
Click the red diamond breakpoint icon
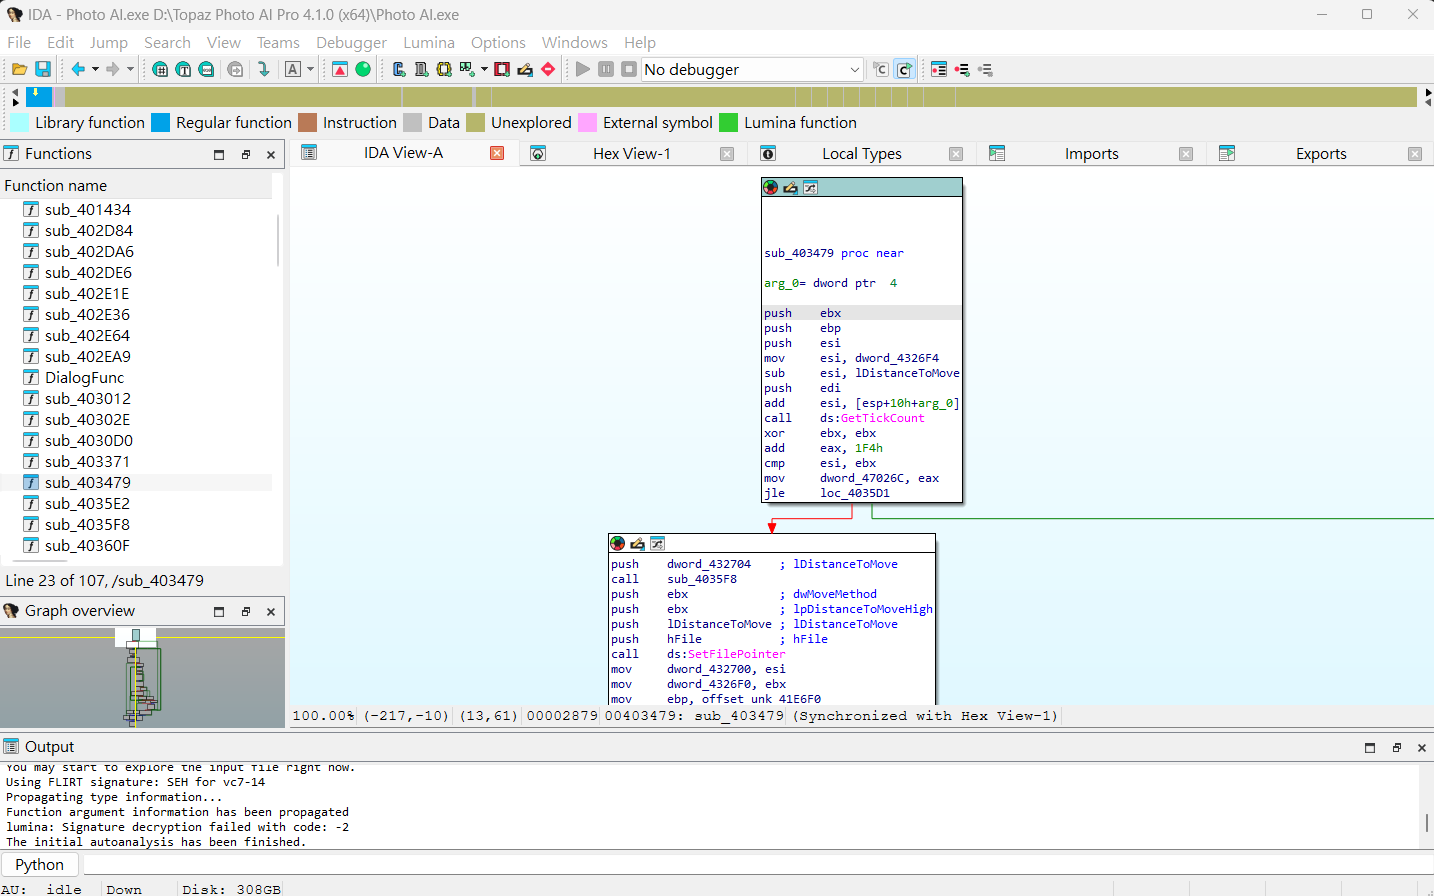click(548, 69)
